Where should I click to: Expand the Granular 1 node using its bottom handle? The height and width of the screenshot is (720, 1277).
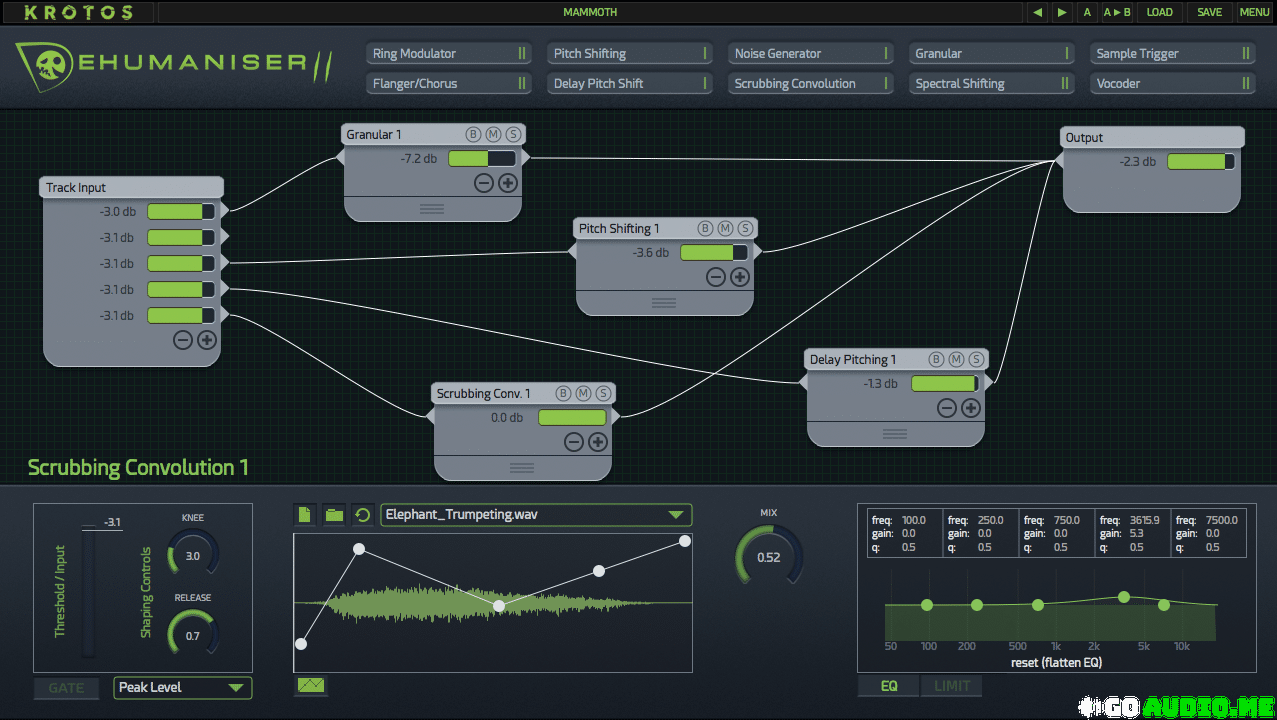(432, 209)
